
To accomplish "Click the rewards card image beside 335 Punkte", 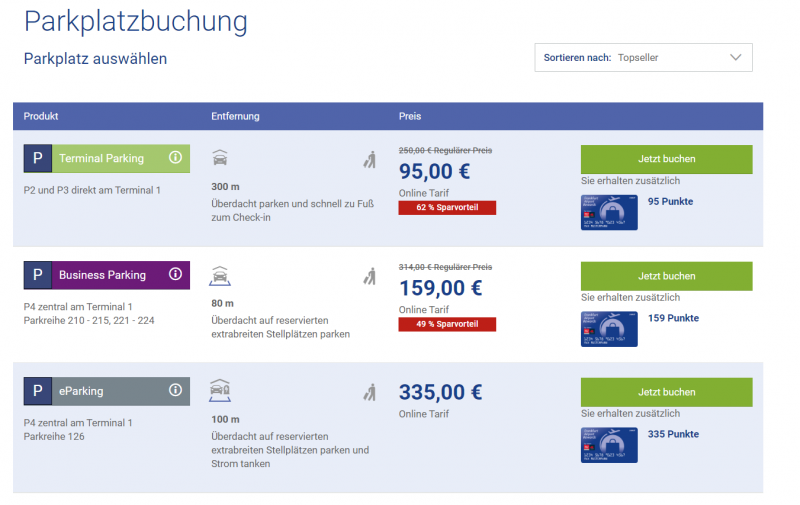I will [609, 445].
